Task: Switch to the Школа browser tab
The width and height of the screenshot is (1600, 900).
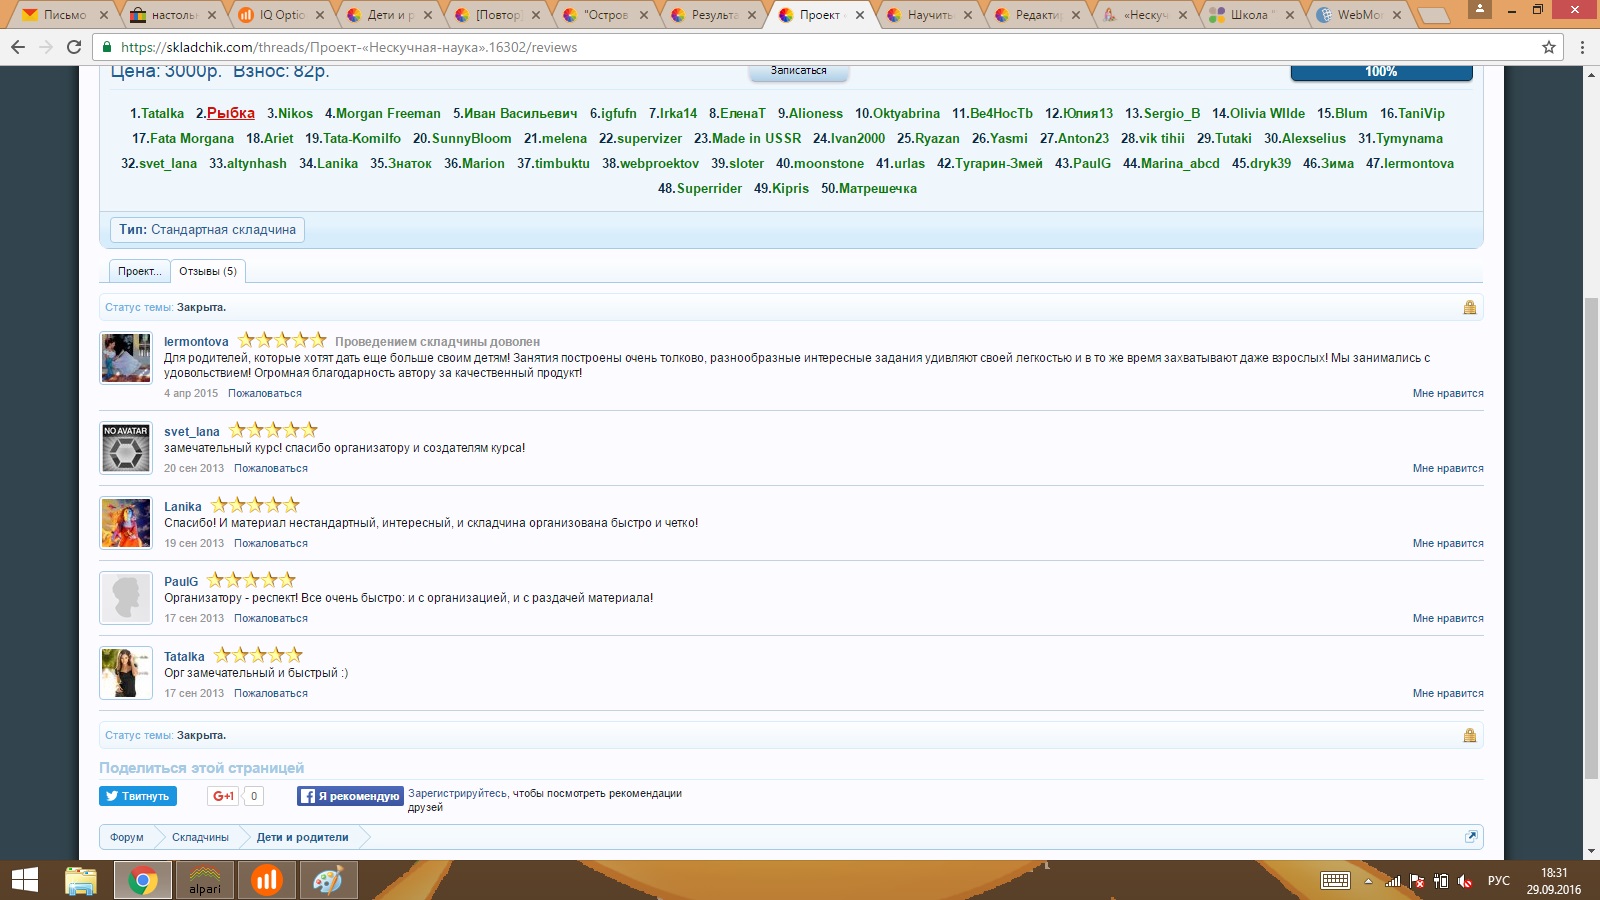Action: coord(1250,15)
